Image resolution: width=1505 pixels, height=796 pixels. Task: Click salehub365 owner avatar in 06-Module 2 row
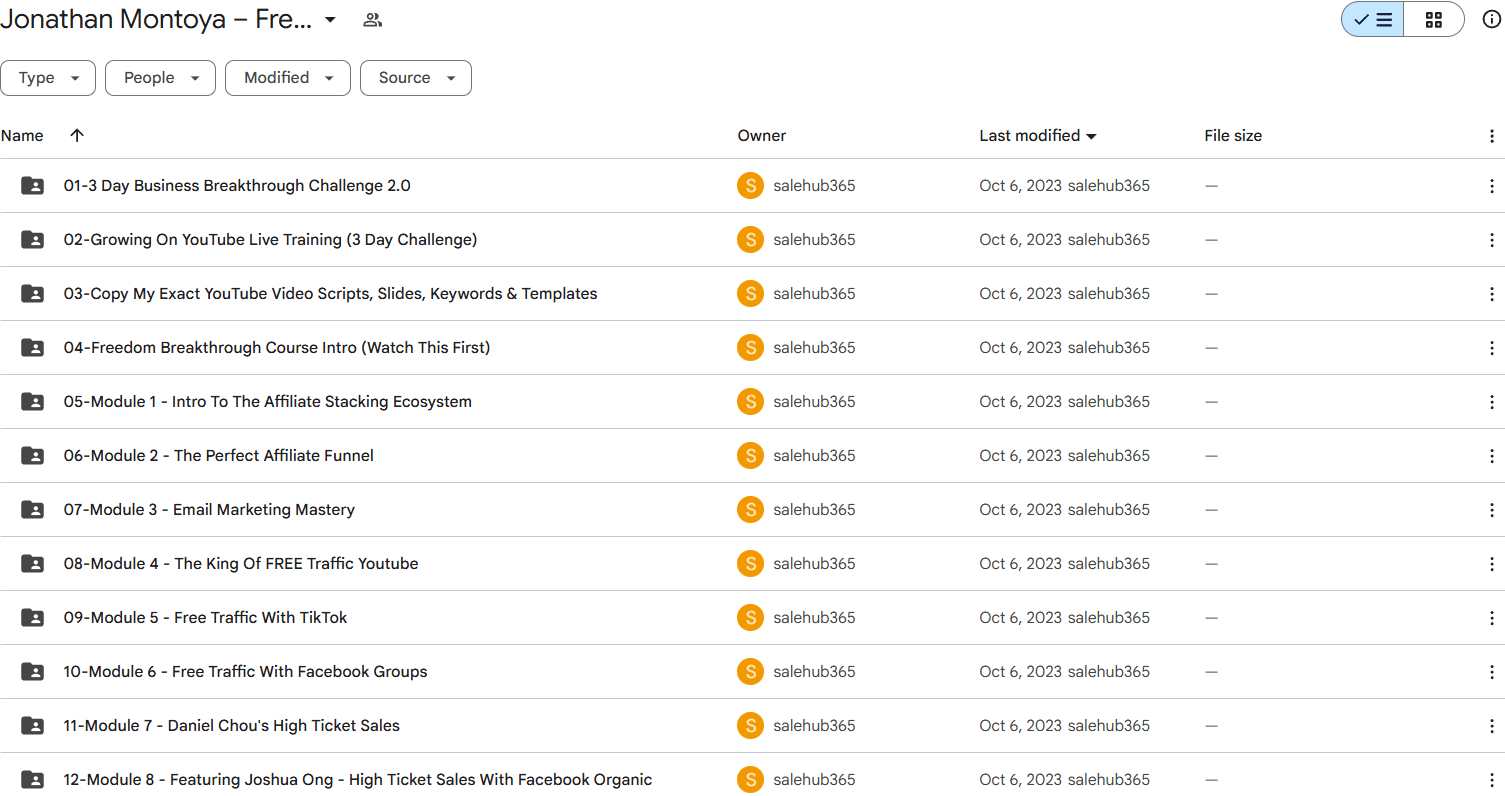coord(750,456)
